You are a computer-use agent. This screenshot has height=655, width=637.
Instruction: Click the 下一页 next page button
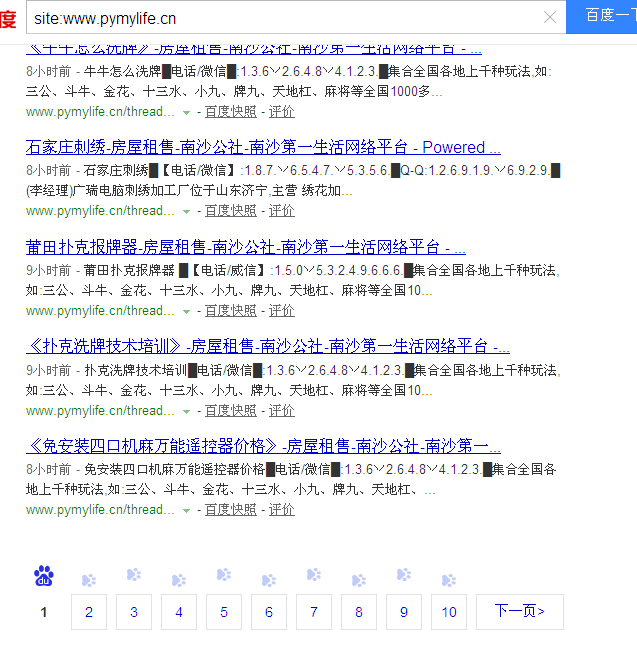point(520,612)
